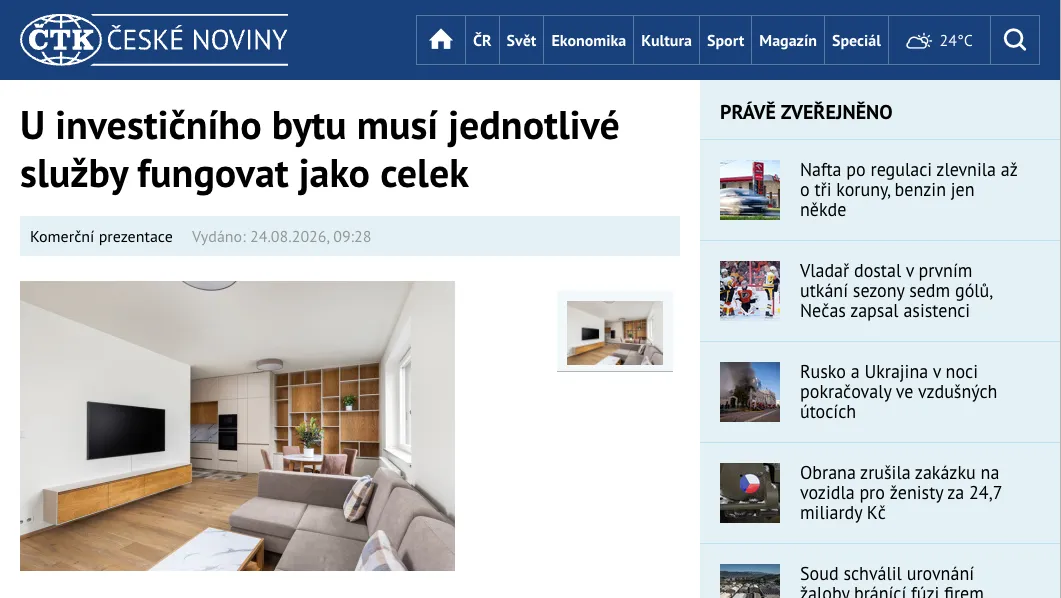Open the Magazín section

click(788, 41)
